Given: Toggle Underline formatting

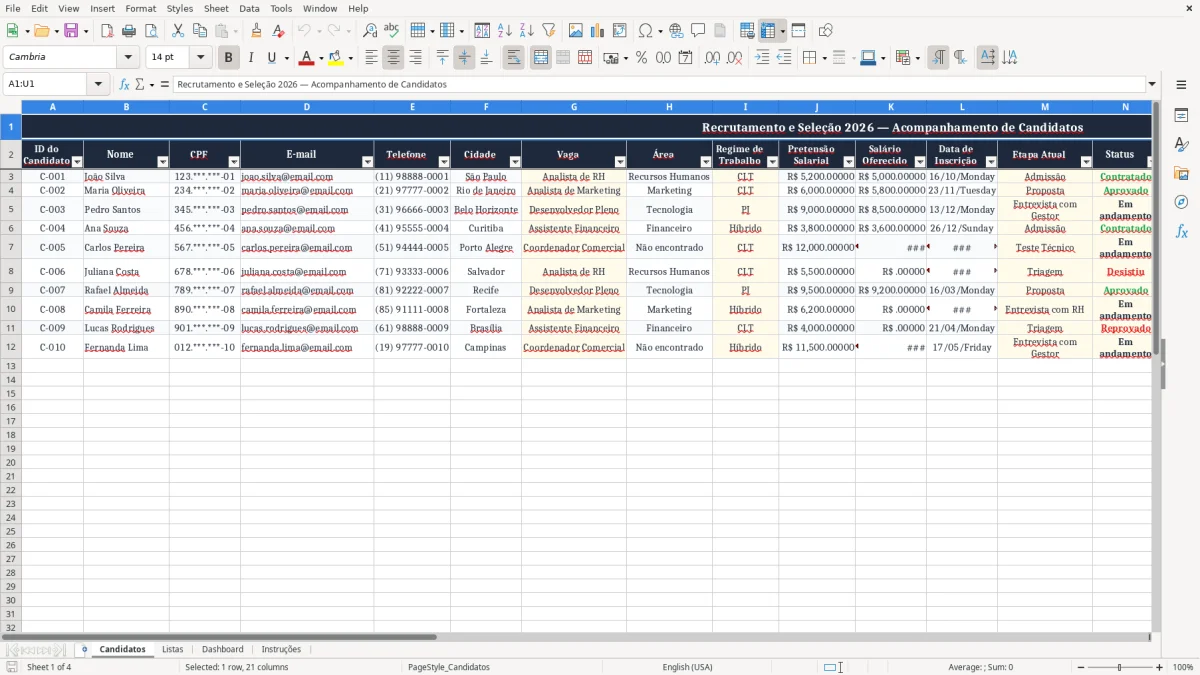Looking at the screenshot, I should [x=271, y=58].
